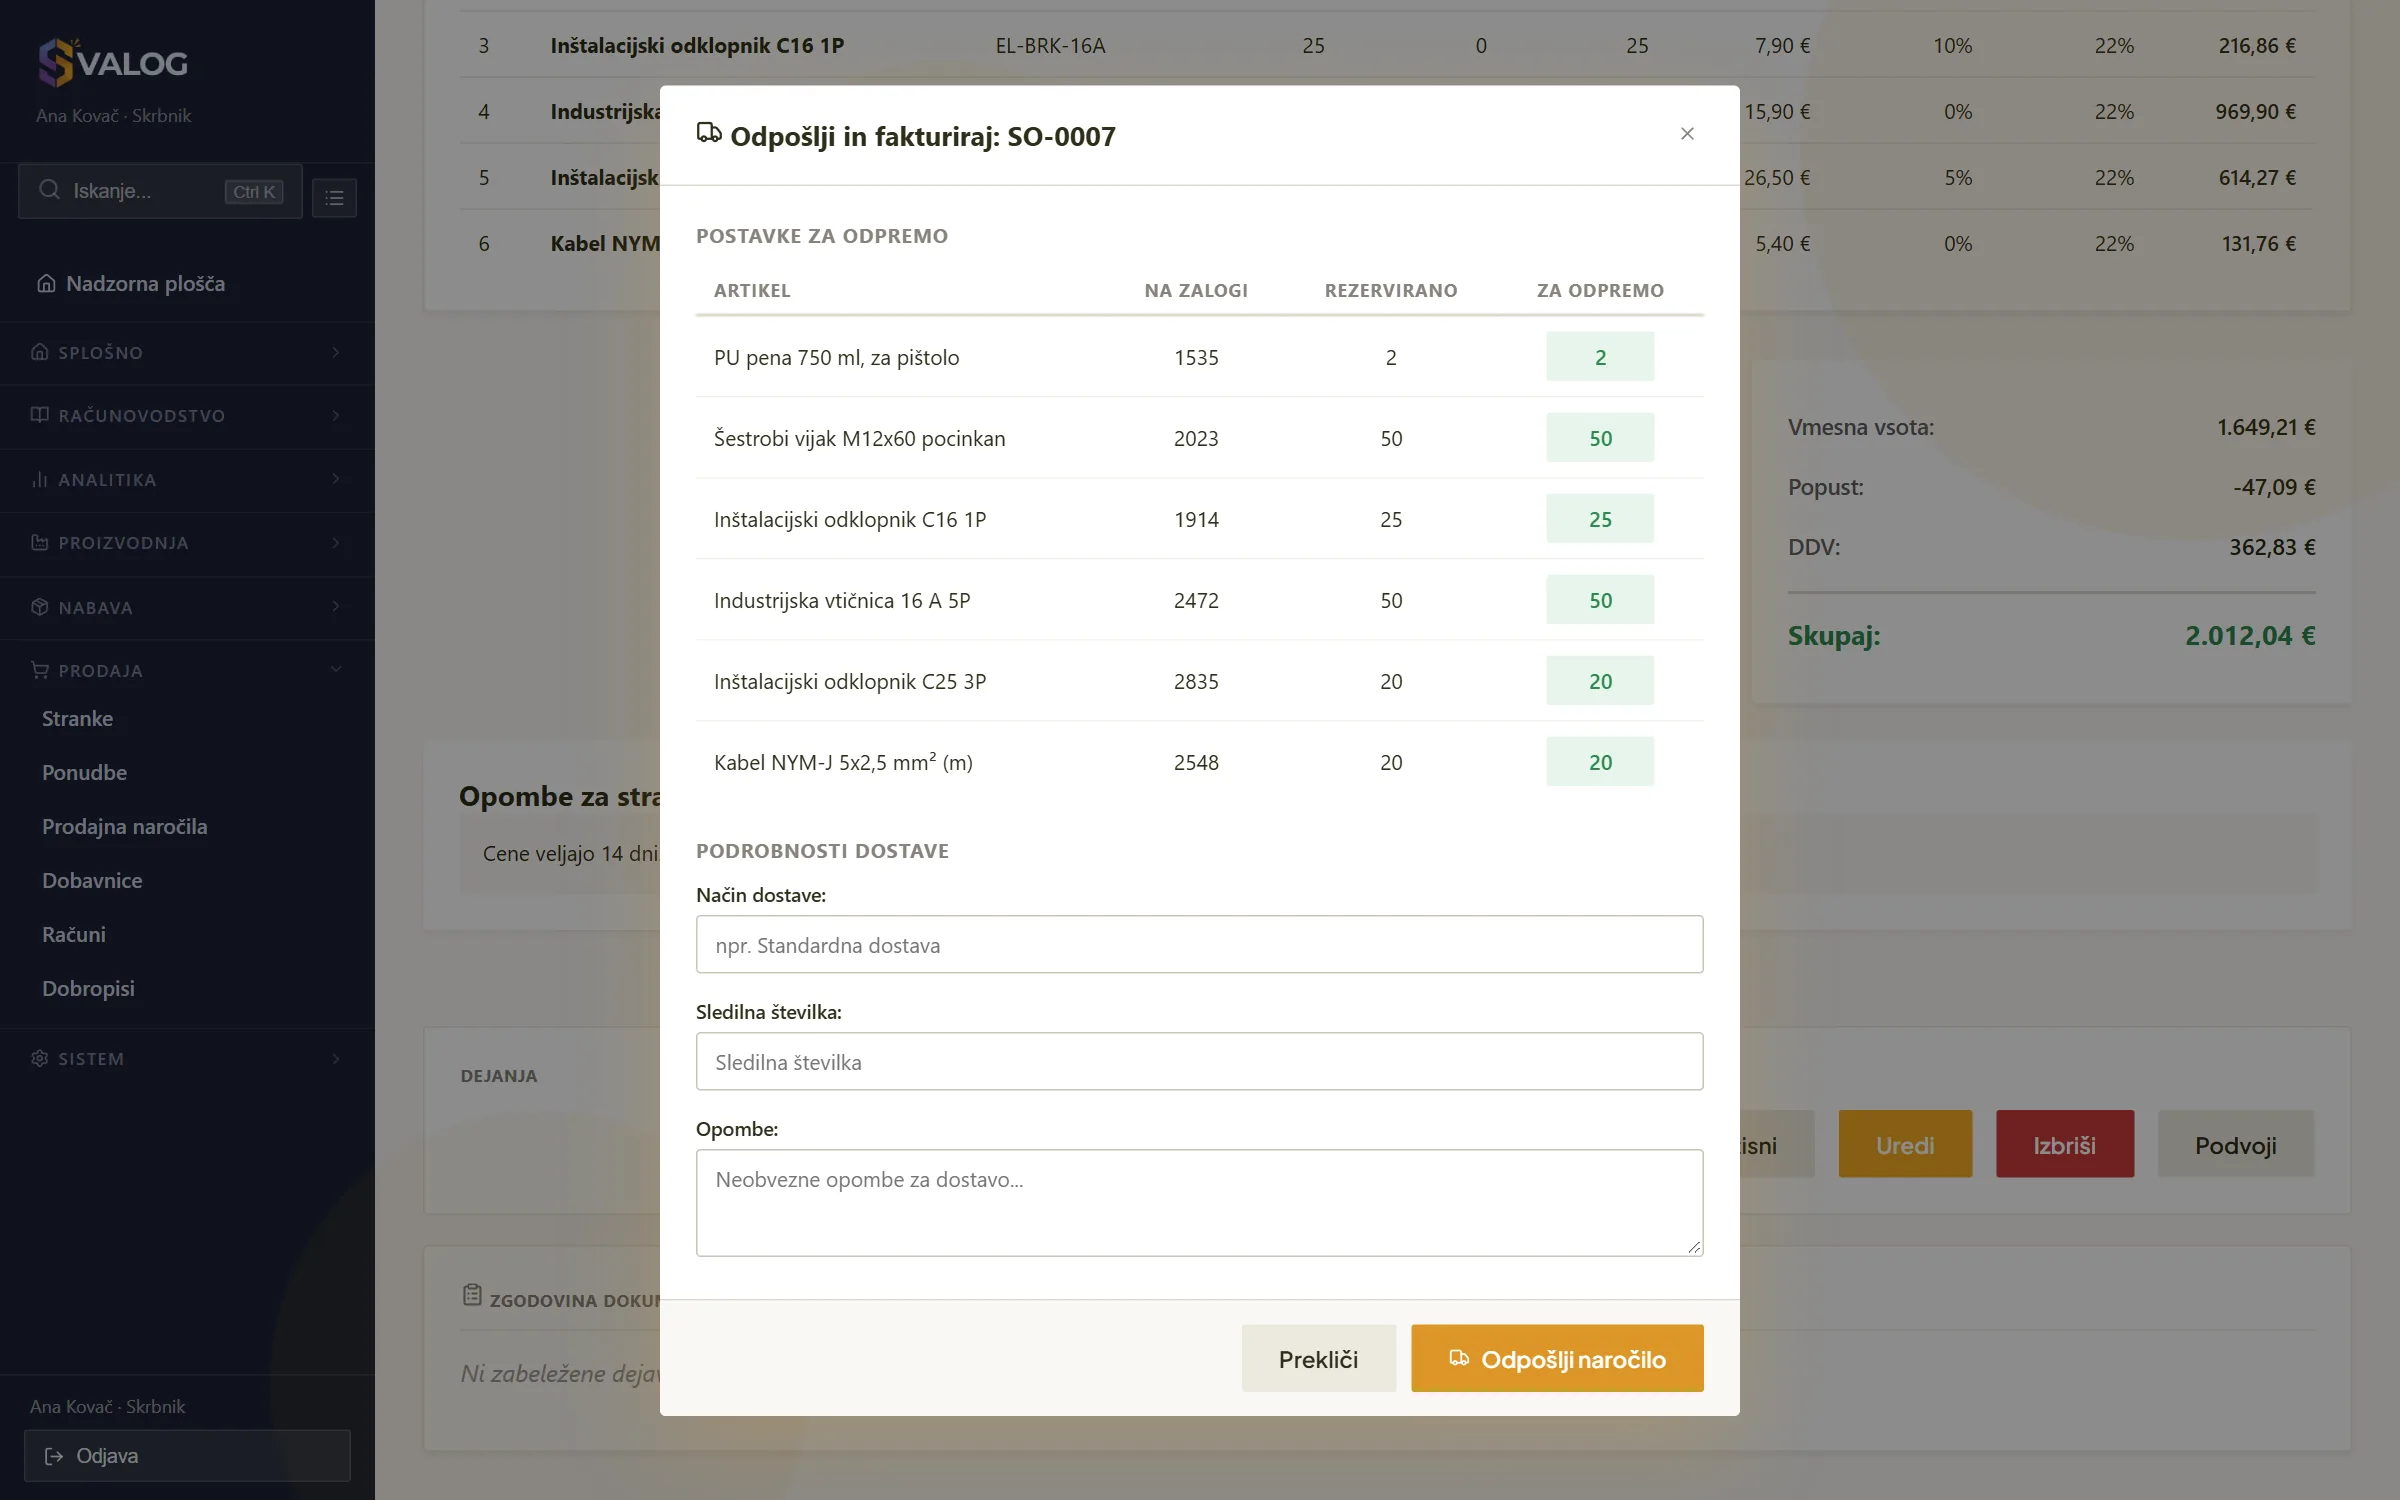
Task: Open Dobavnice menu item
Action: click(92, 880)
